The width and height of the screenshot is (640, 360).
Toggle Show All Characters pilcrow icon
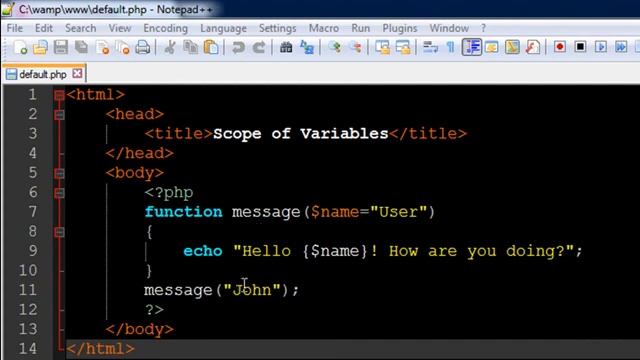click(451, 47)
